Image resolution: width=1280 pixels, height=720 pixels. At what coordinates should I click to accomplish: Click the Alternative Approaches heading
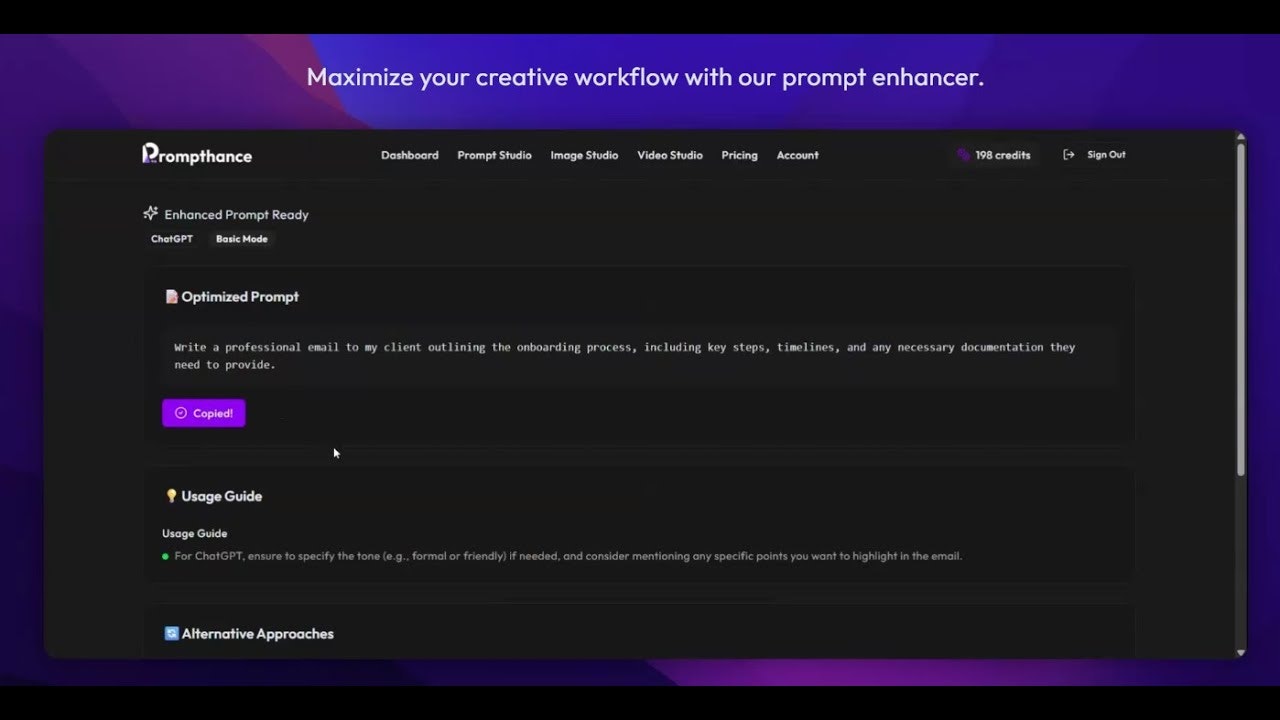point(258,633)
